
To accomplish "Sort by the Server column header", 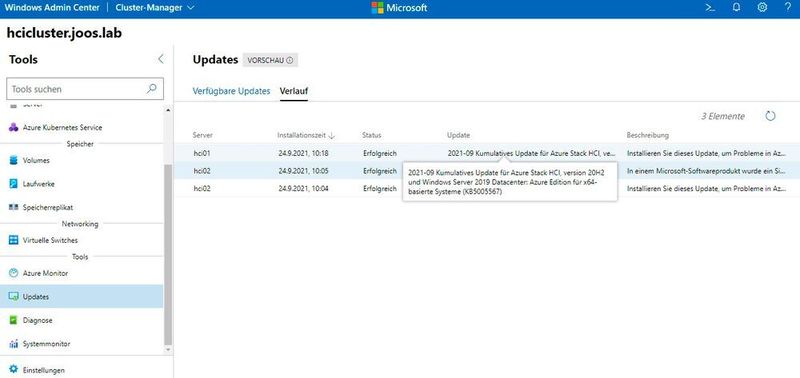I will (x=203, y=135).
